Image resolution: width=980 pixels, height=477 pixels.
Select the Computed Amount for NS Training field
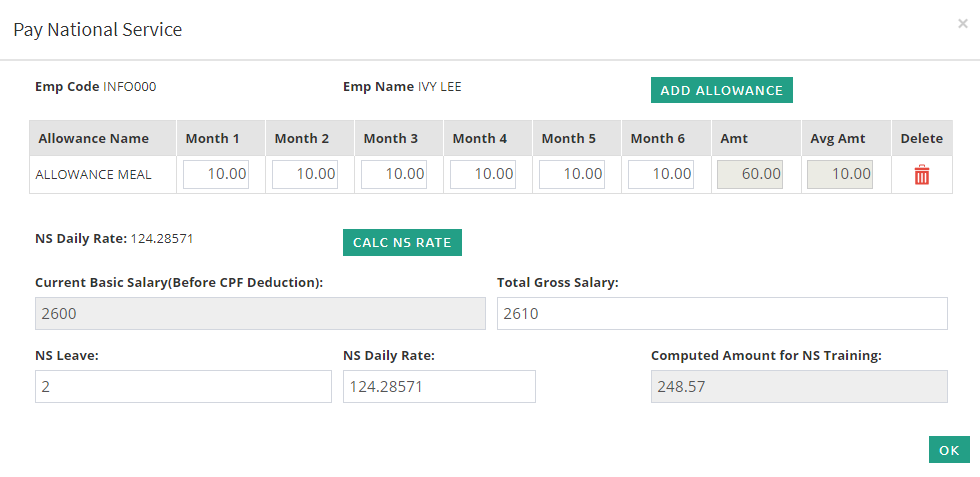798,387
